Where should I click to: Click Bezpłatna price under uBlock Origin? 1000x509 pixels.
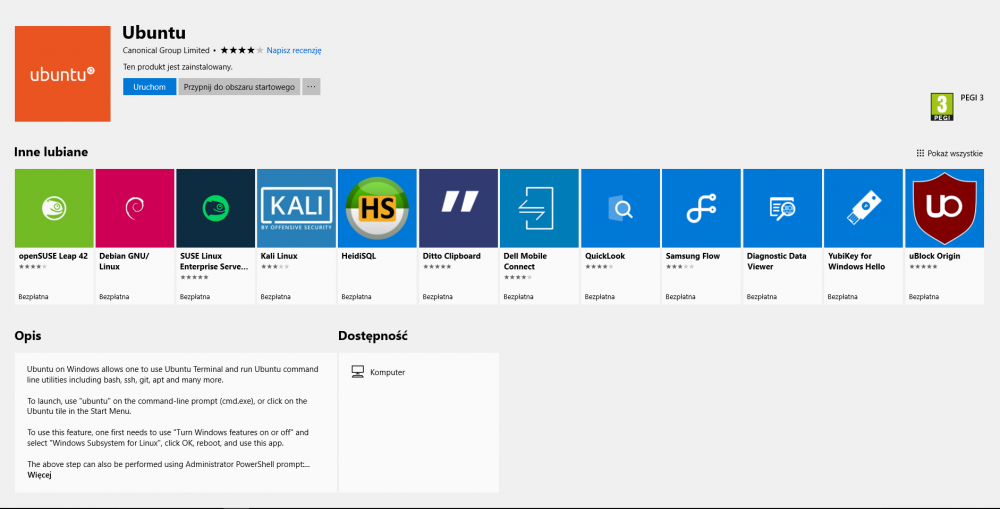coord(923,297)
